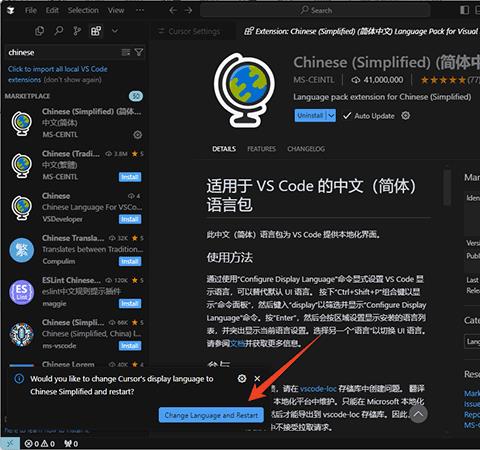This screenshot has height=450, width=480.
Task: Go back with the left arrow
Action: point(173,10)
